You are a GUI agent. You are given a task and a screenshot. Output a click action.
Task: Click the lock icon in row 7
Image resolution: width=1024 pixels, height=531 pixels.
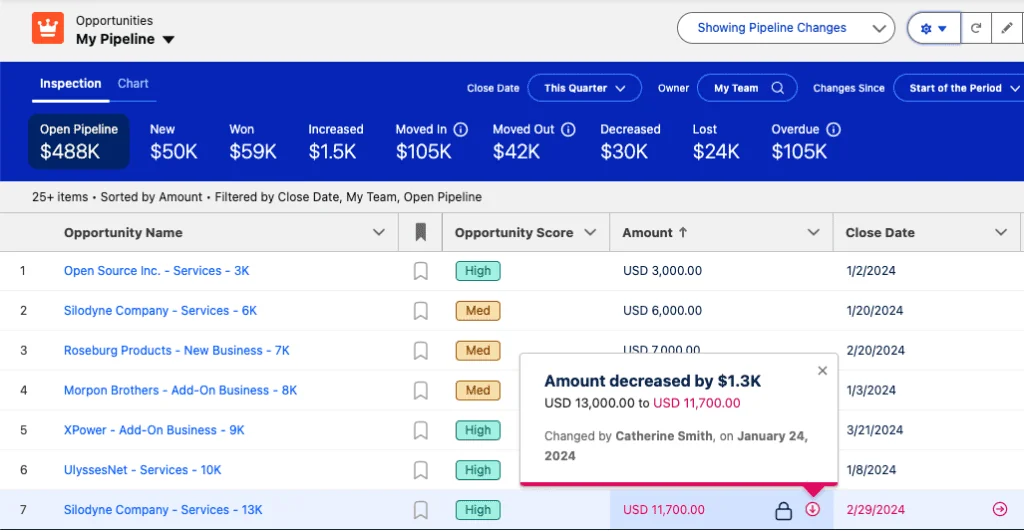coord(783,510)
